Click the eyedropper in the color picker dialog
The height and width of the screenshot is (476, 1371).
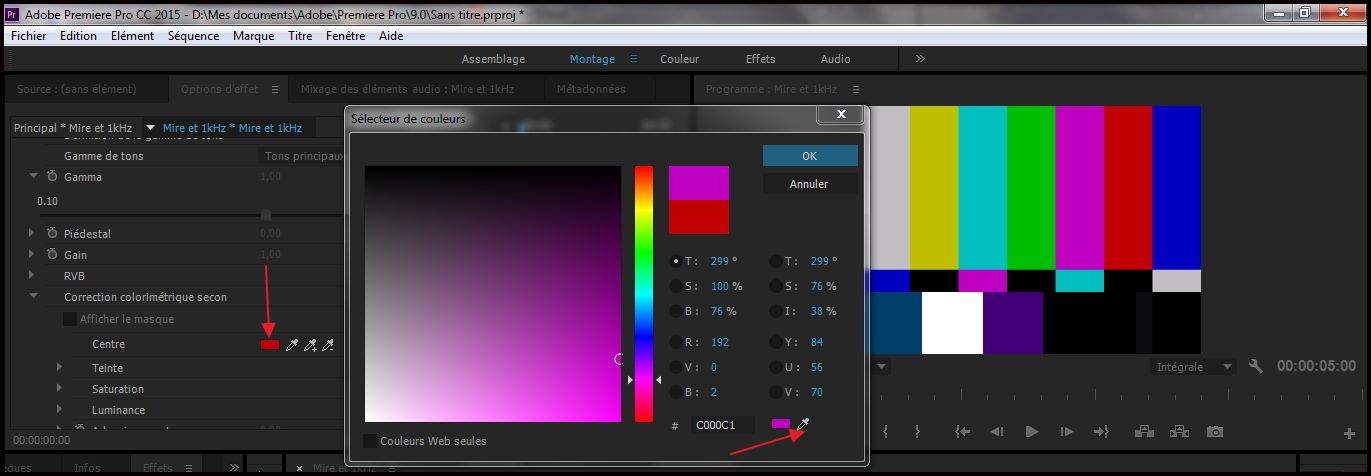tap(802, 425)
